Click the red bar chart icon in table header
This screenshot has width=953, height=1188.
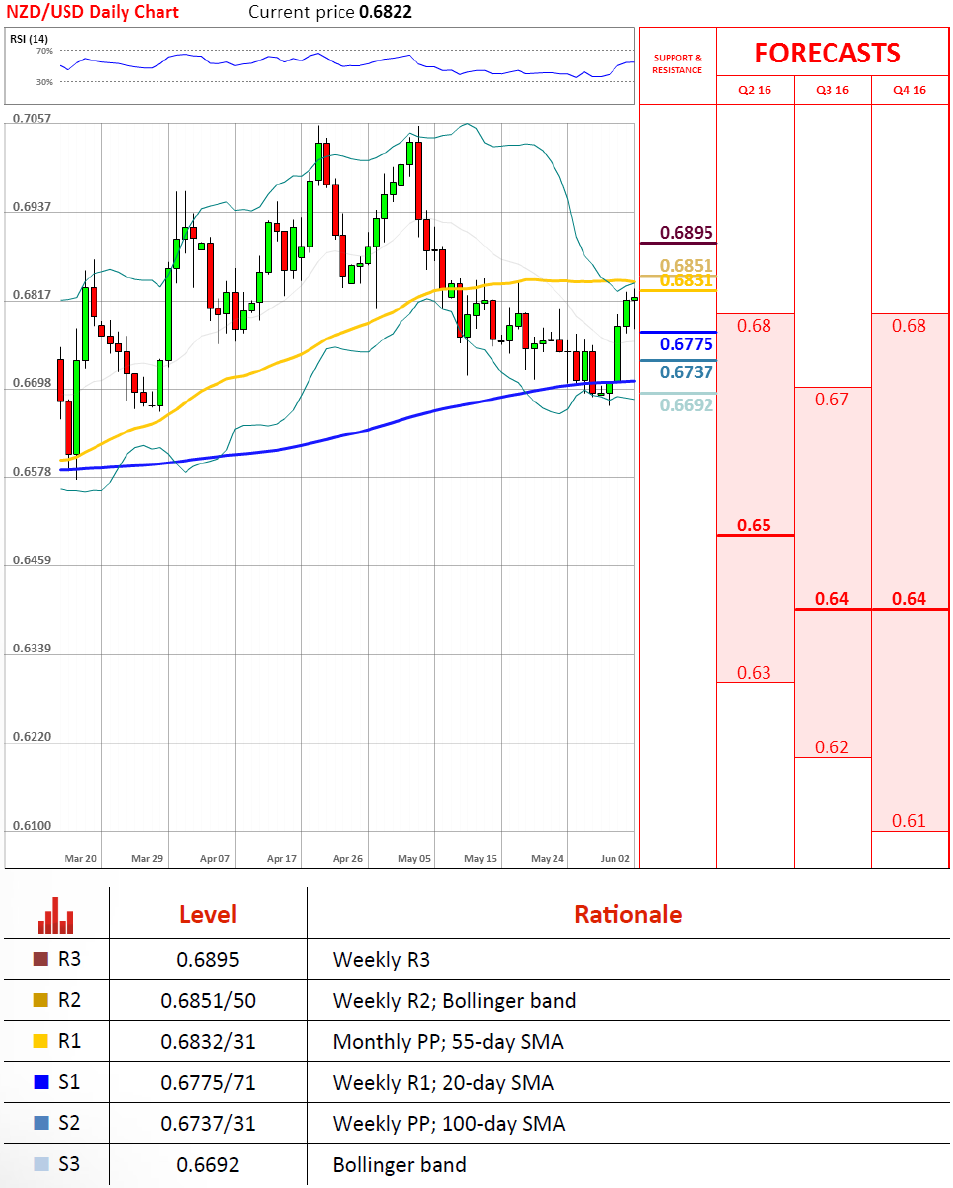[x=56, y=914]
